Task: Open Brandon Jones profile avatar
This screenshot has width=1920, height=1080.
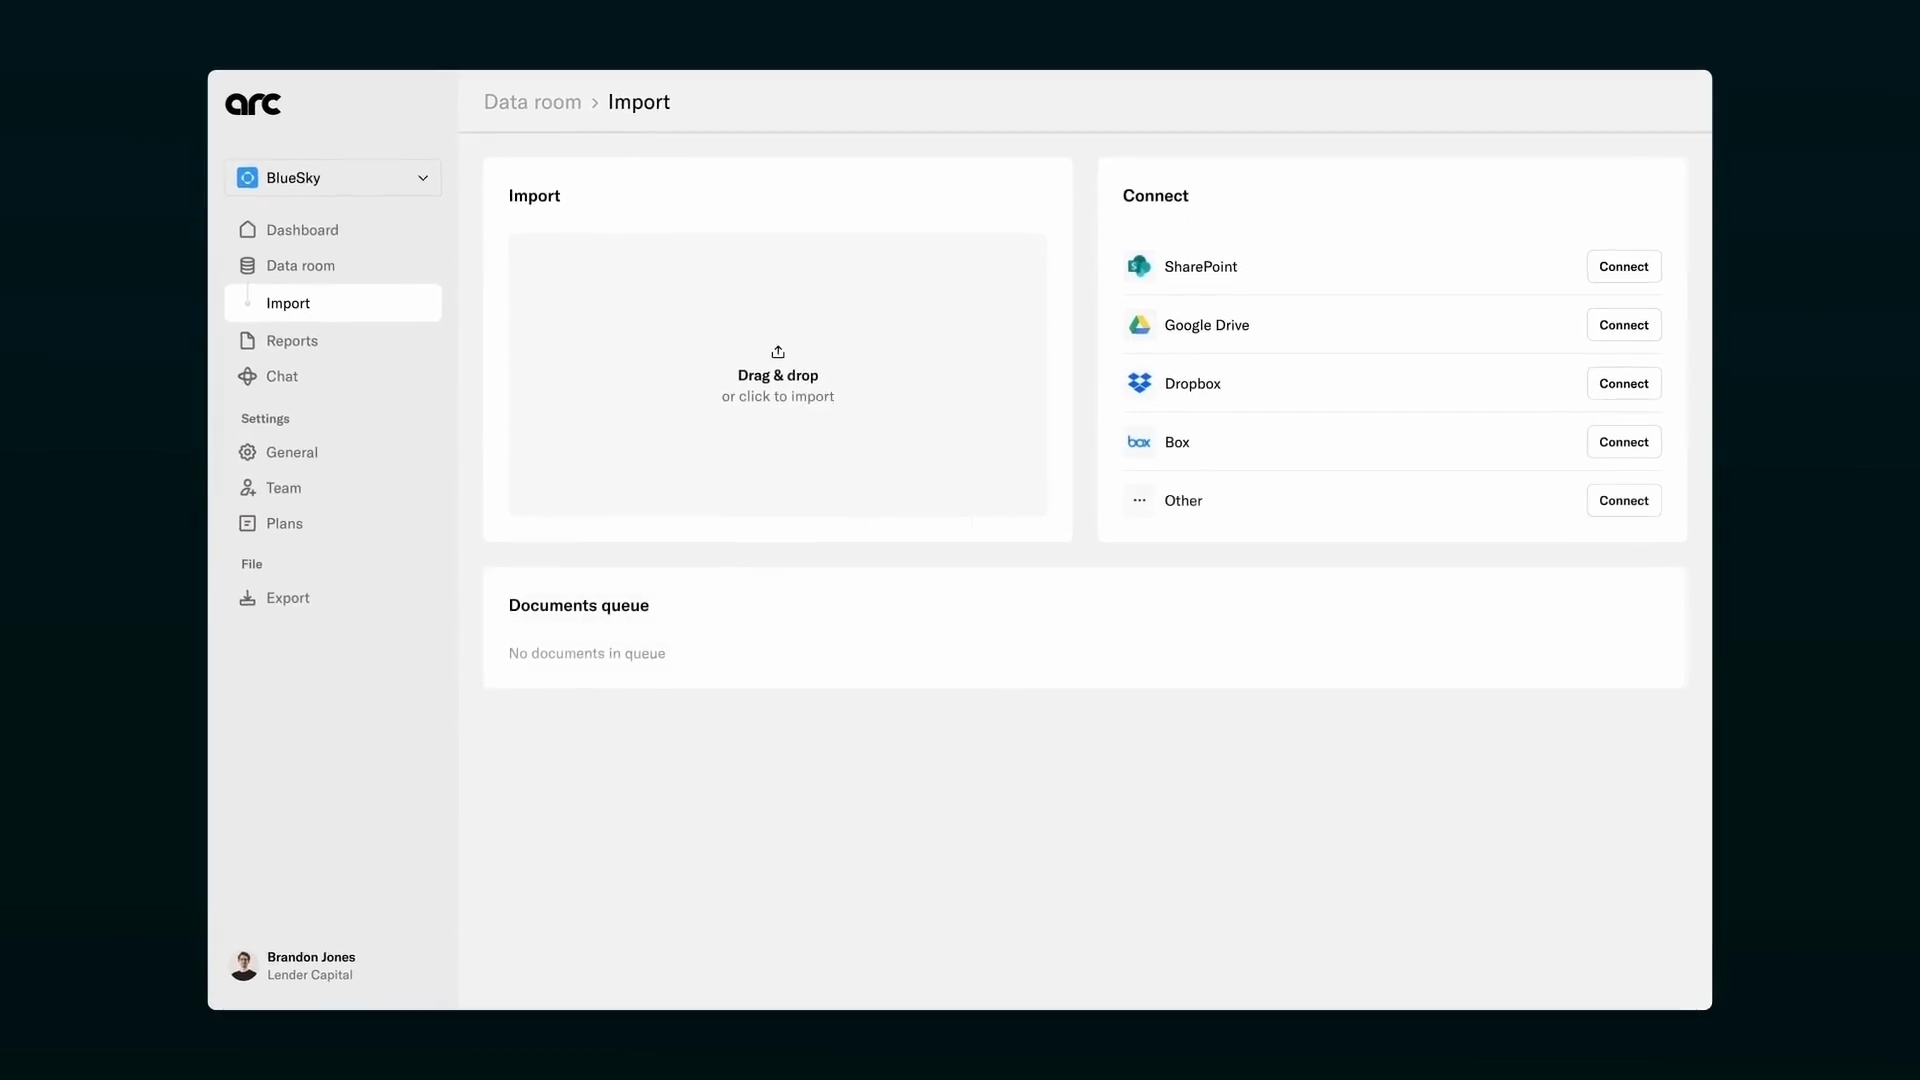Action: tap(243, 966)
